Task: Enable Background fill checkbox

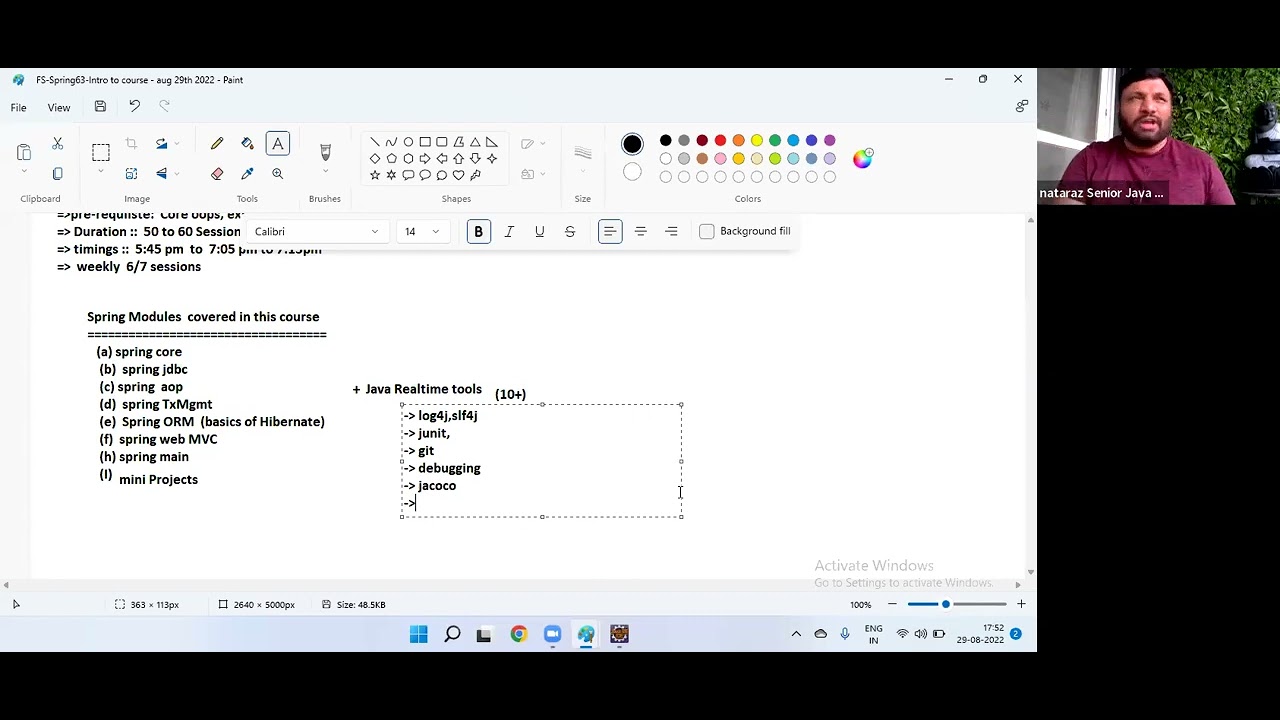Action: (x=707, y=232)
